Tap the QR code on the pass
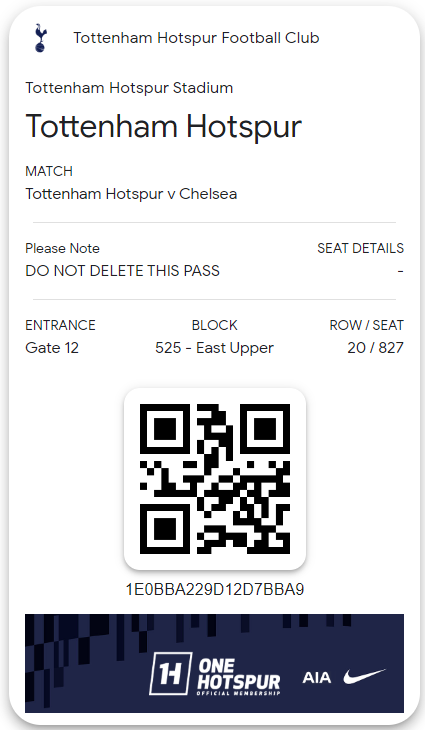 pyautogui.click(x=215, y=479)
